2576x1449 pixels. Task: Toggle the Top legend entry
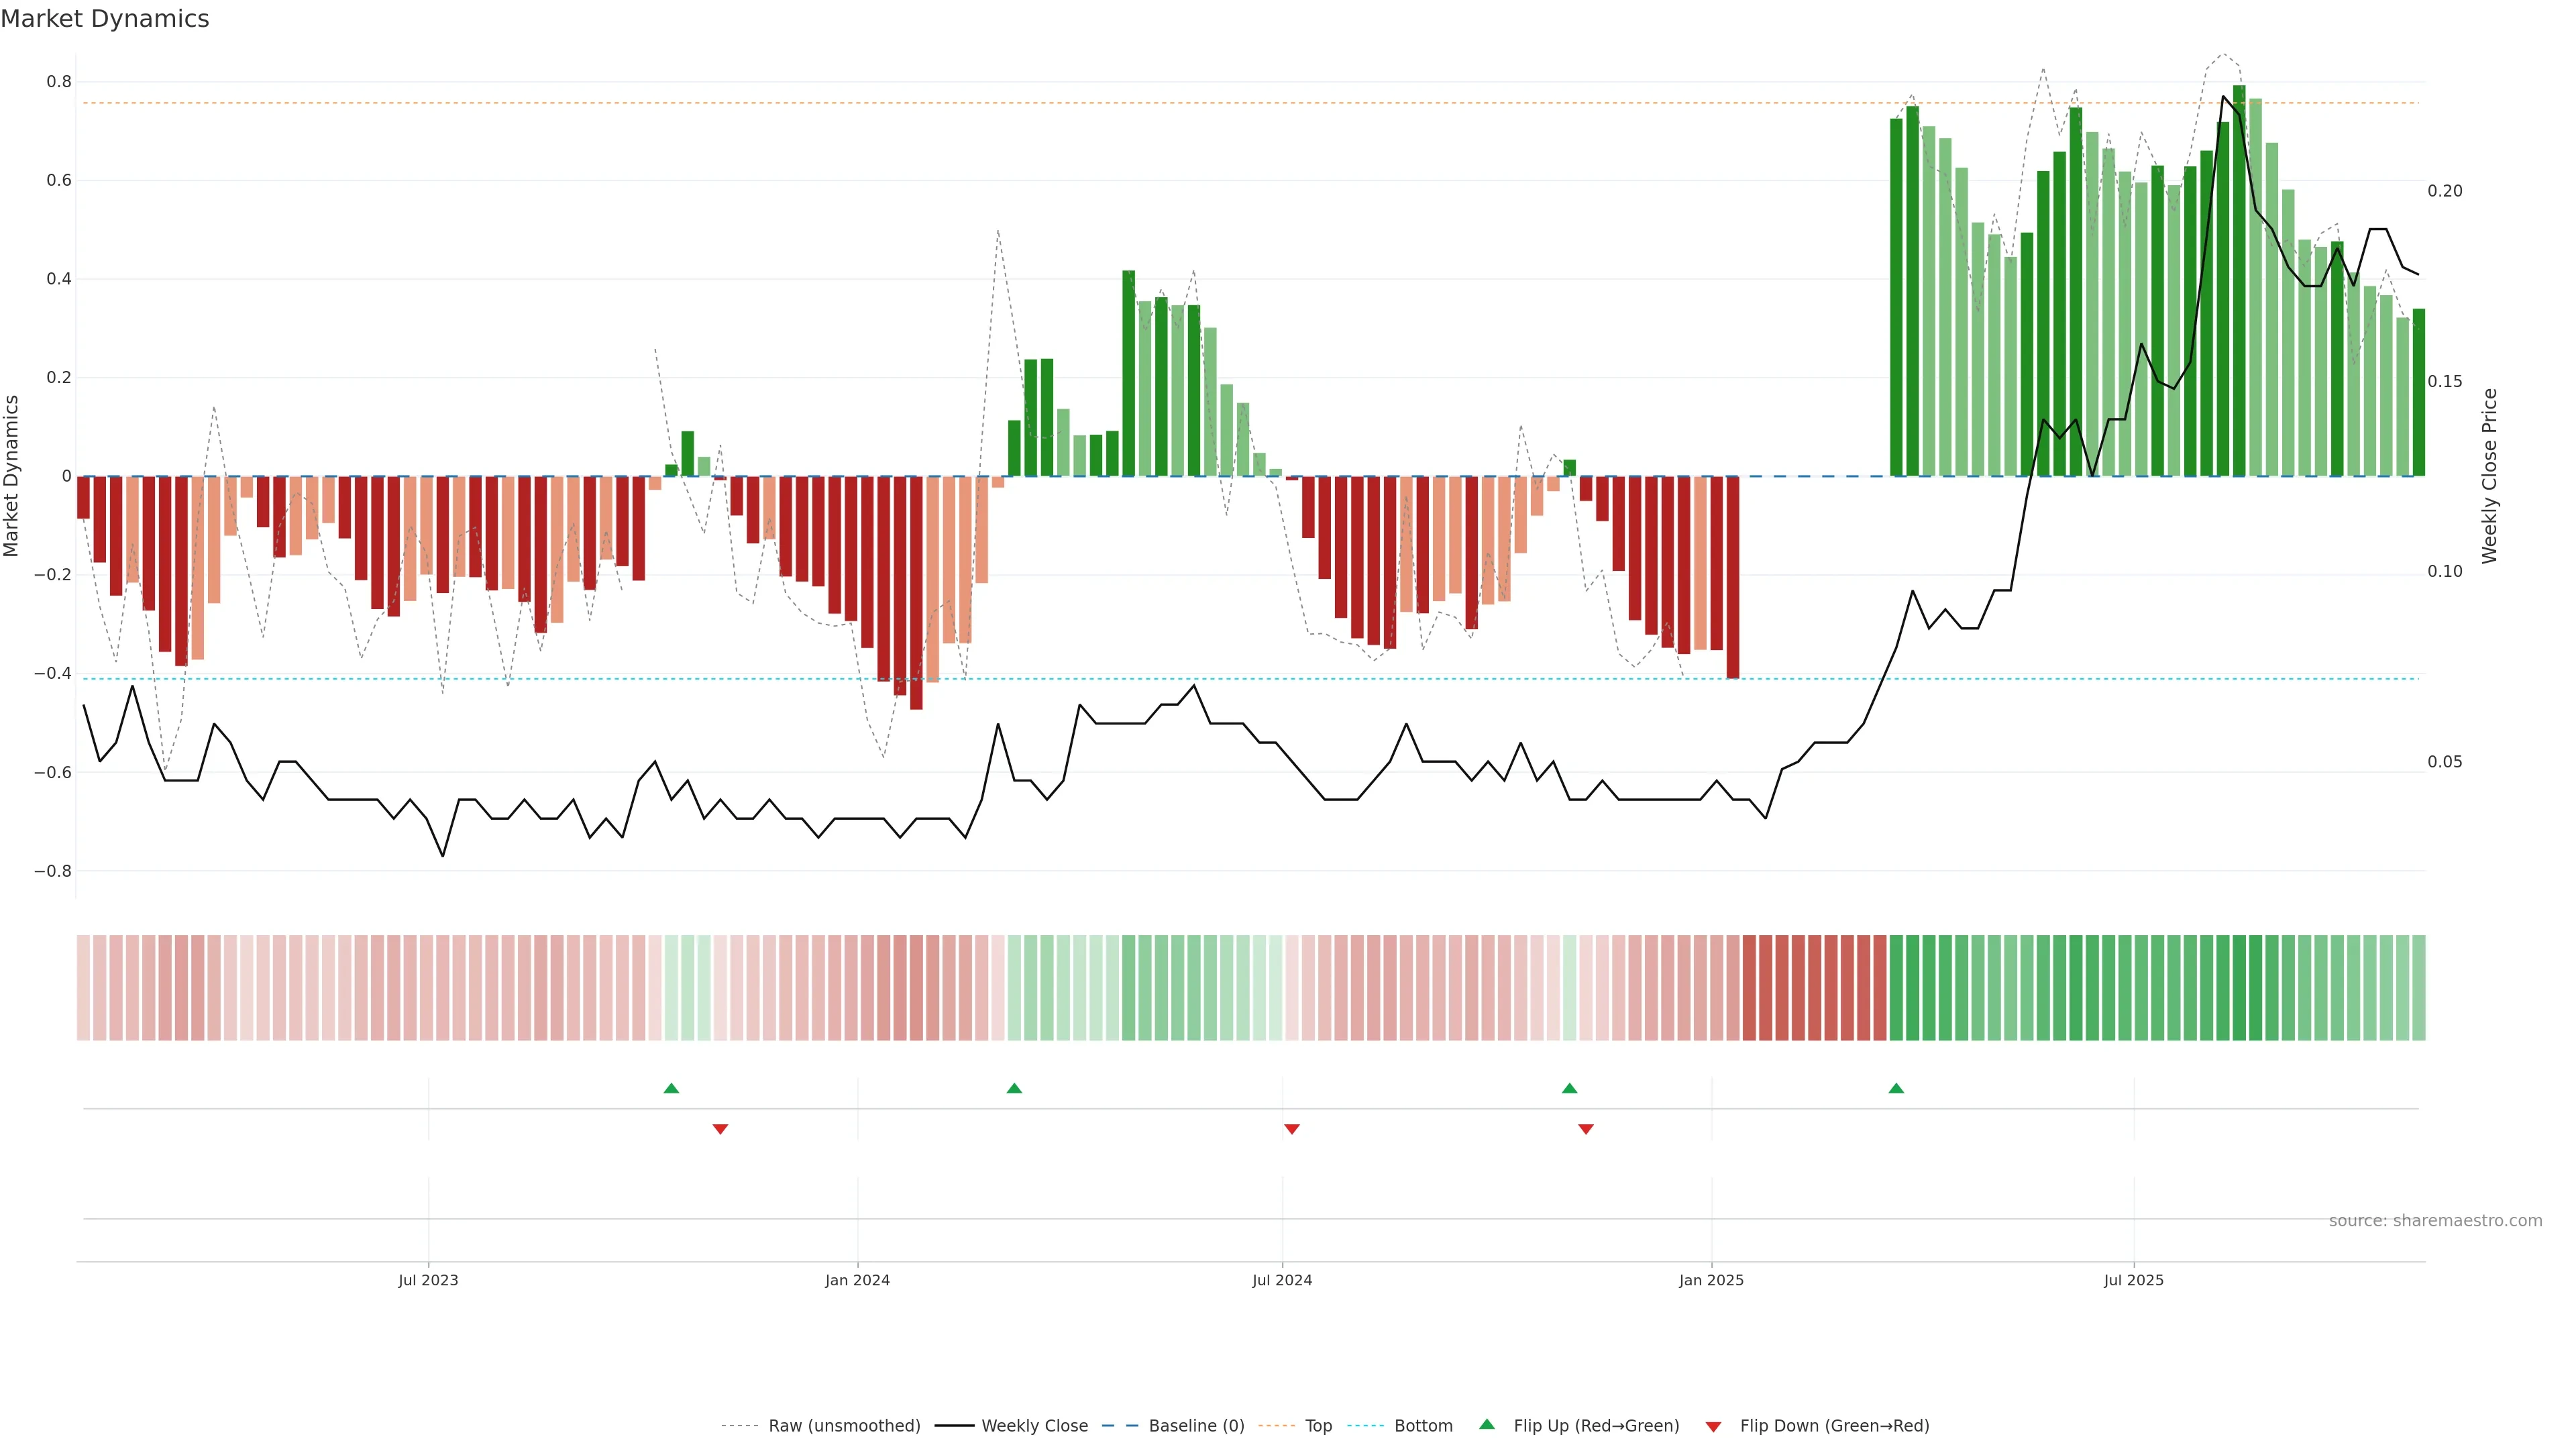click(1318, 1426)
